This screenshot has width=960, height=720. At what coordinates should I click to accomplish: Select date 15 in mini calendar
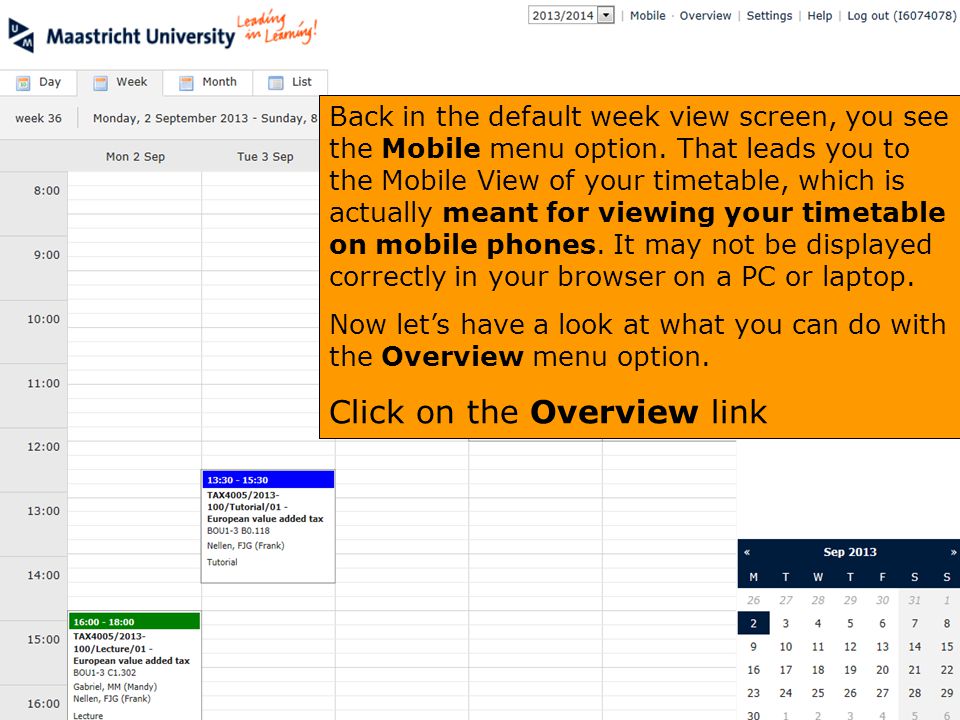pyautogui.click(x=947, y=647)
